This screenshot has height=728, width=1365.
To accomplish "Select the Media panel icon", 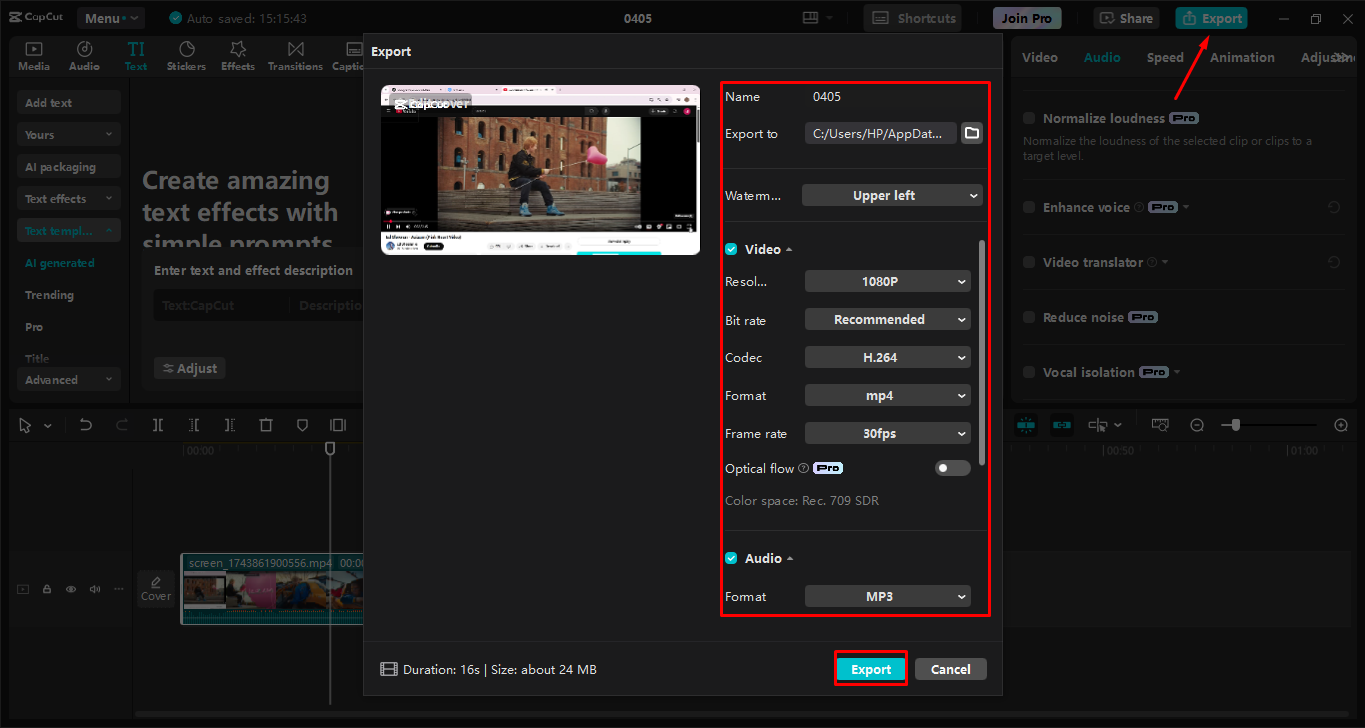I will pos(33,55).
